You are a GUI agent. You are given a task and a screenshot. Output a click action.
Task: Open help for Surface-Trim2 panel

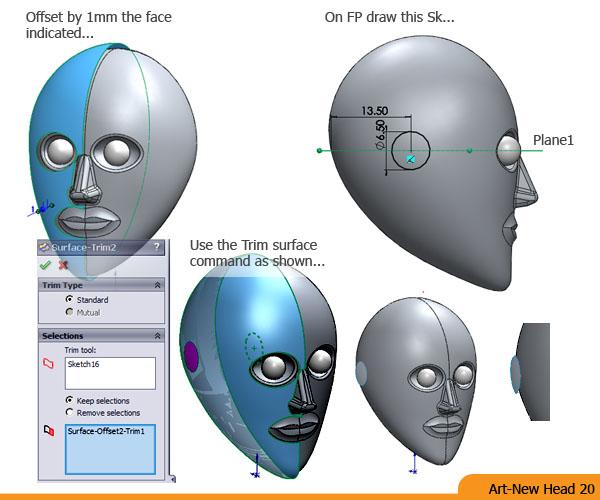coord(157,247)
